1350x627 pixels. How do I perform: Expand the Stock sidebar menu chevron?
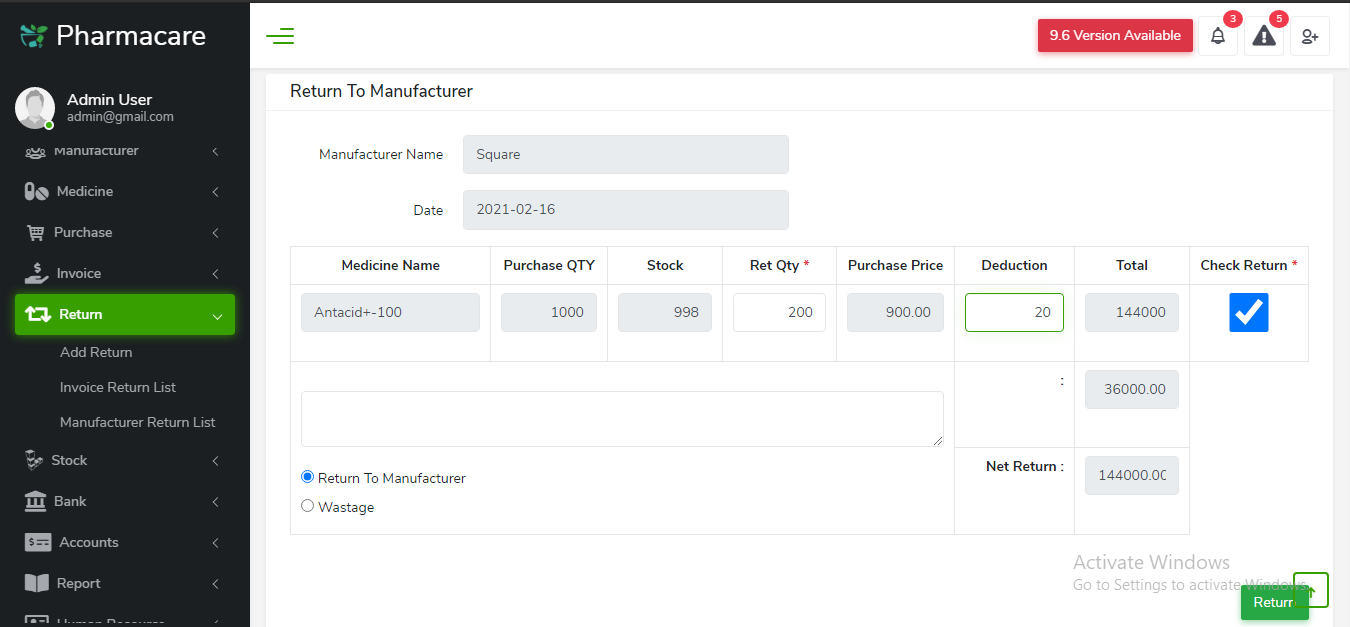[x=216, y=461]
